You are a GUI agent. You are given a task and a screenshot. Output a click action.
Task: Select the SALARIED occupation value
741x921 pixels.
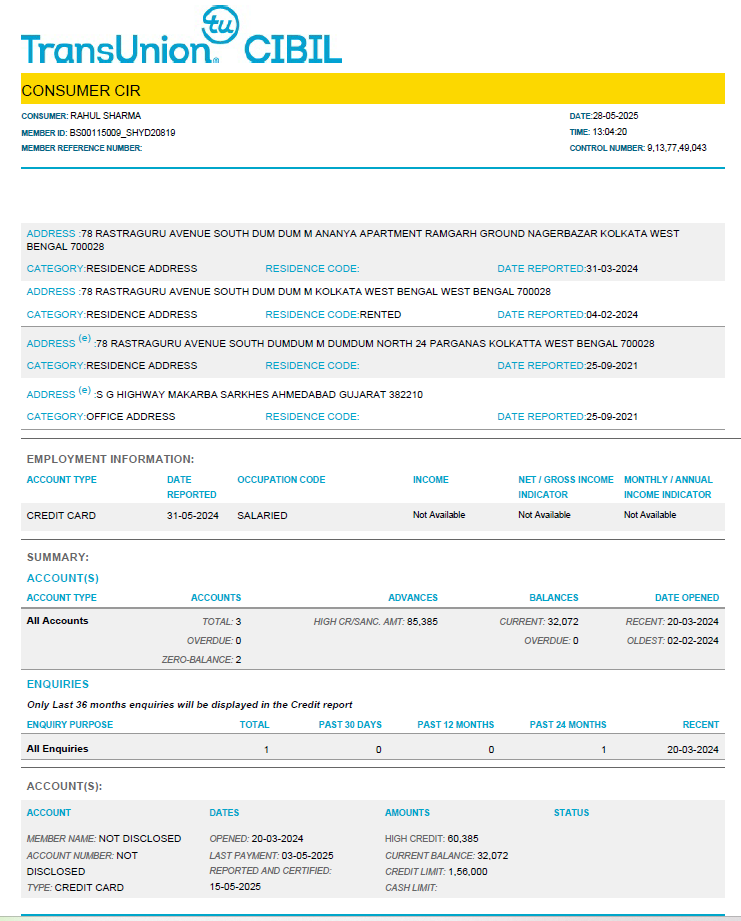point(262,515)
